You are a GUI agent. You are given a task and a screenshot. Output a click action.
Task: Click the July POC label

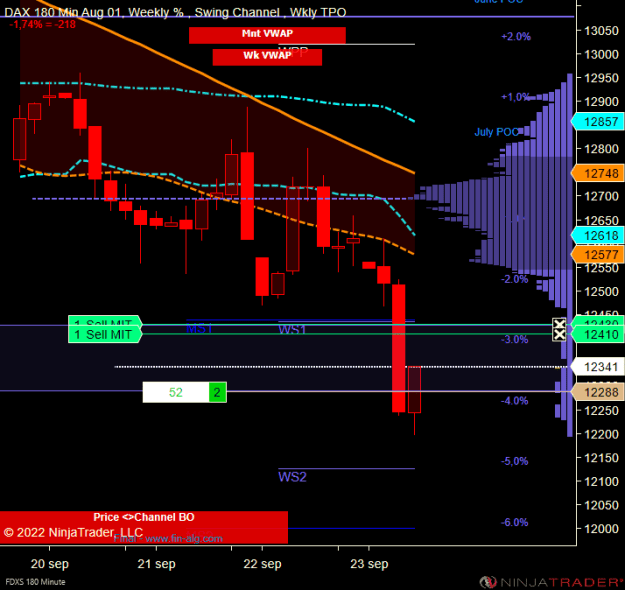[x=497, y=132]
